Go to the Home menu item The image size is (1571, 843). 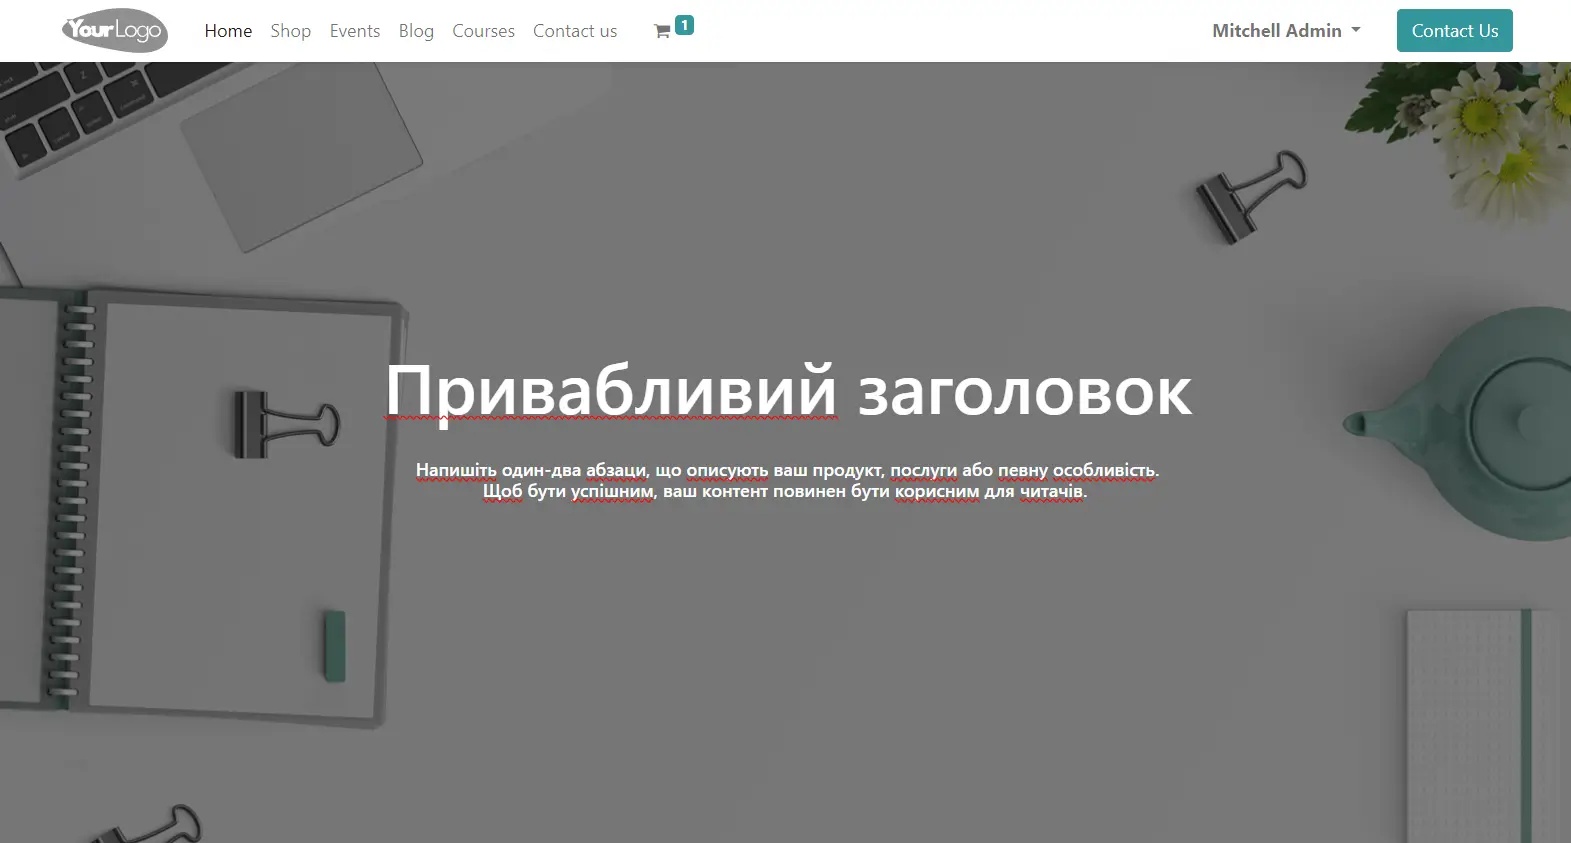(228, 31)
